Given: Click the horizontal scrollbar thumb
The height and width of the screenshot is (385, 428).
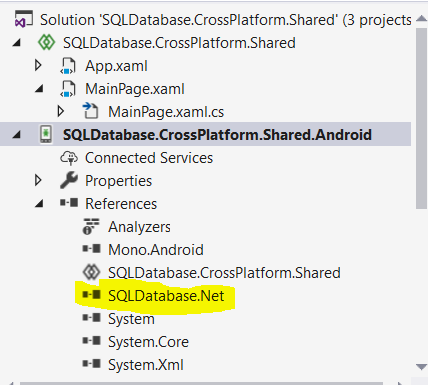Looking at the screenshot, I should 201,383.
